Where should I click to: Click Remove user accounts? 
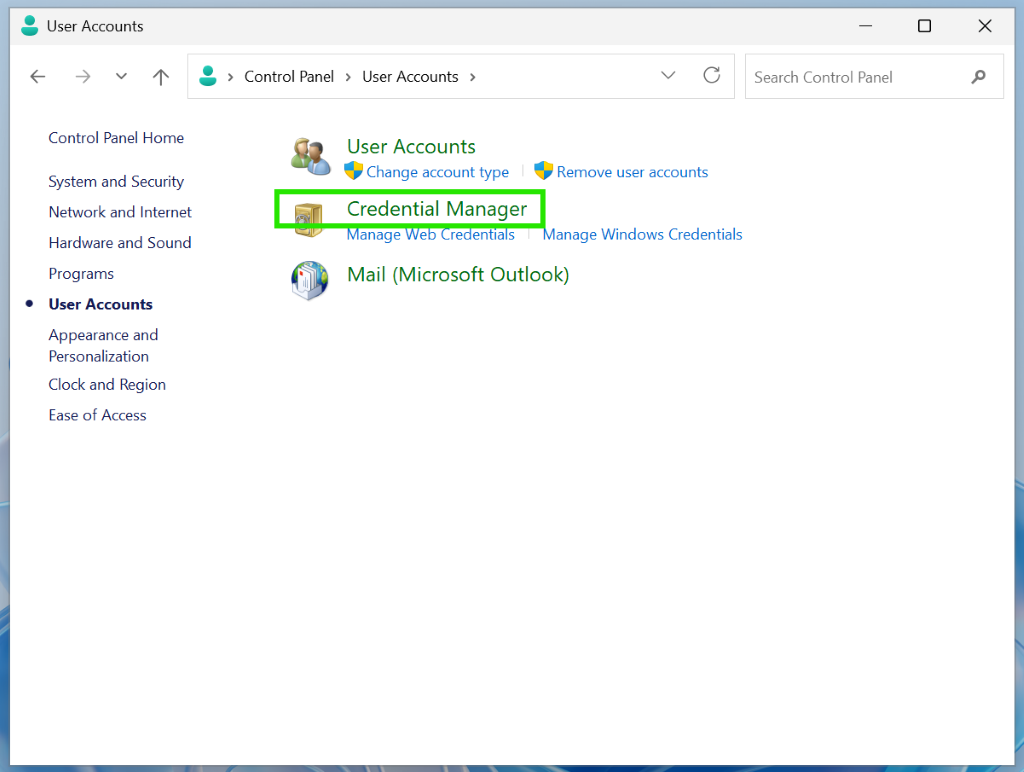tap(632, 172)
